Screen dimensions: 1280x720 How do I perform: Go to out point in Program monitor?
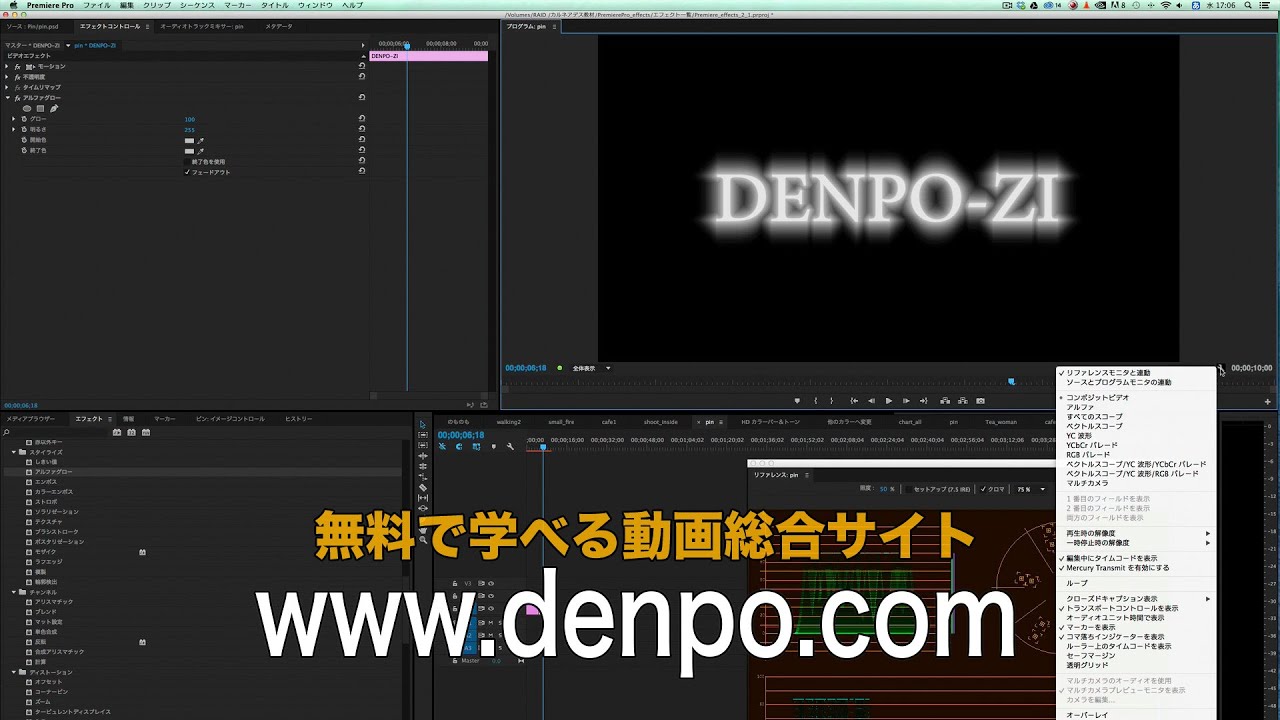(923, 401)
